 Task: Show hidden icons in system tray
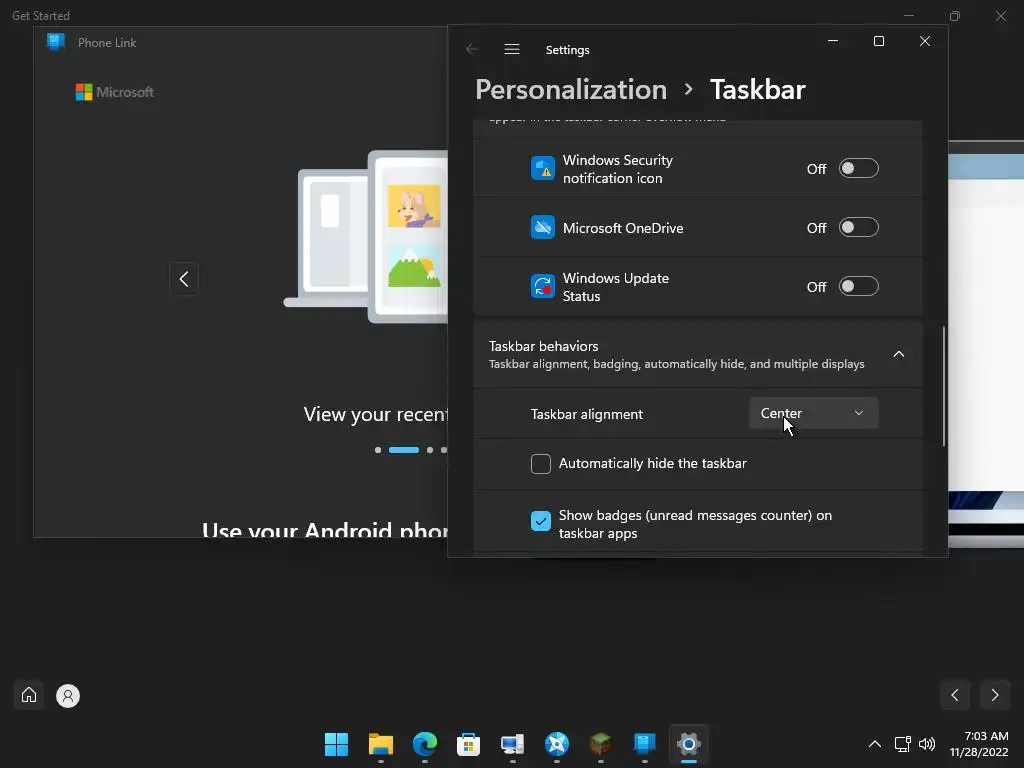click(874, 744)
